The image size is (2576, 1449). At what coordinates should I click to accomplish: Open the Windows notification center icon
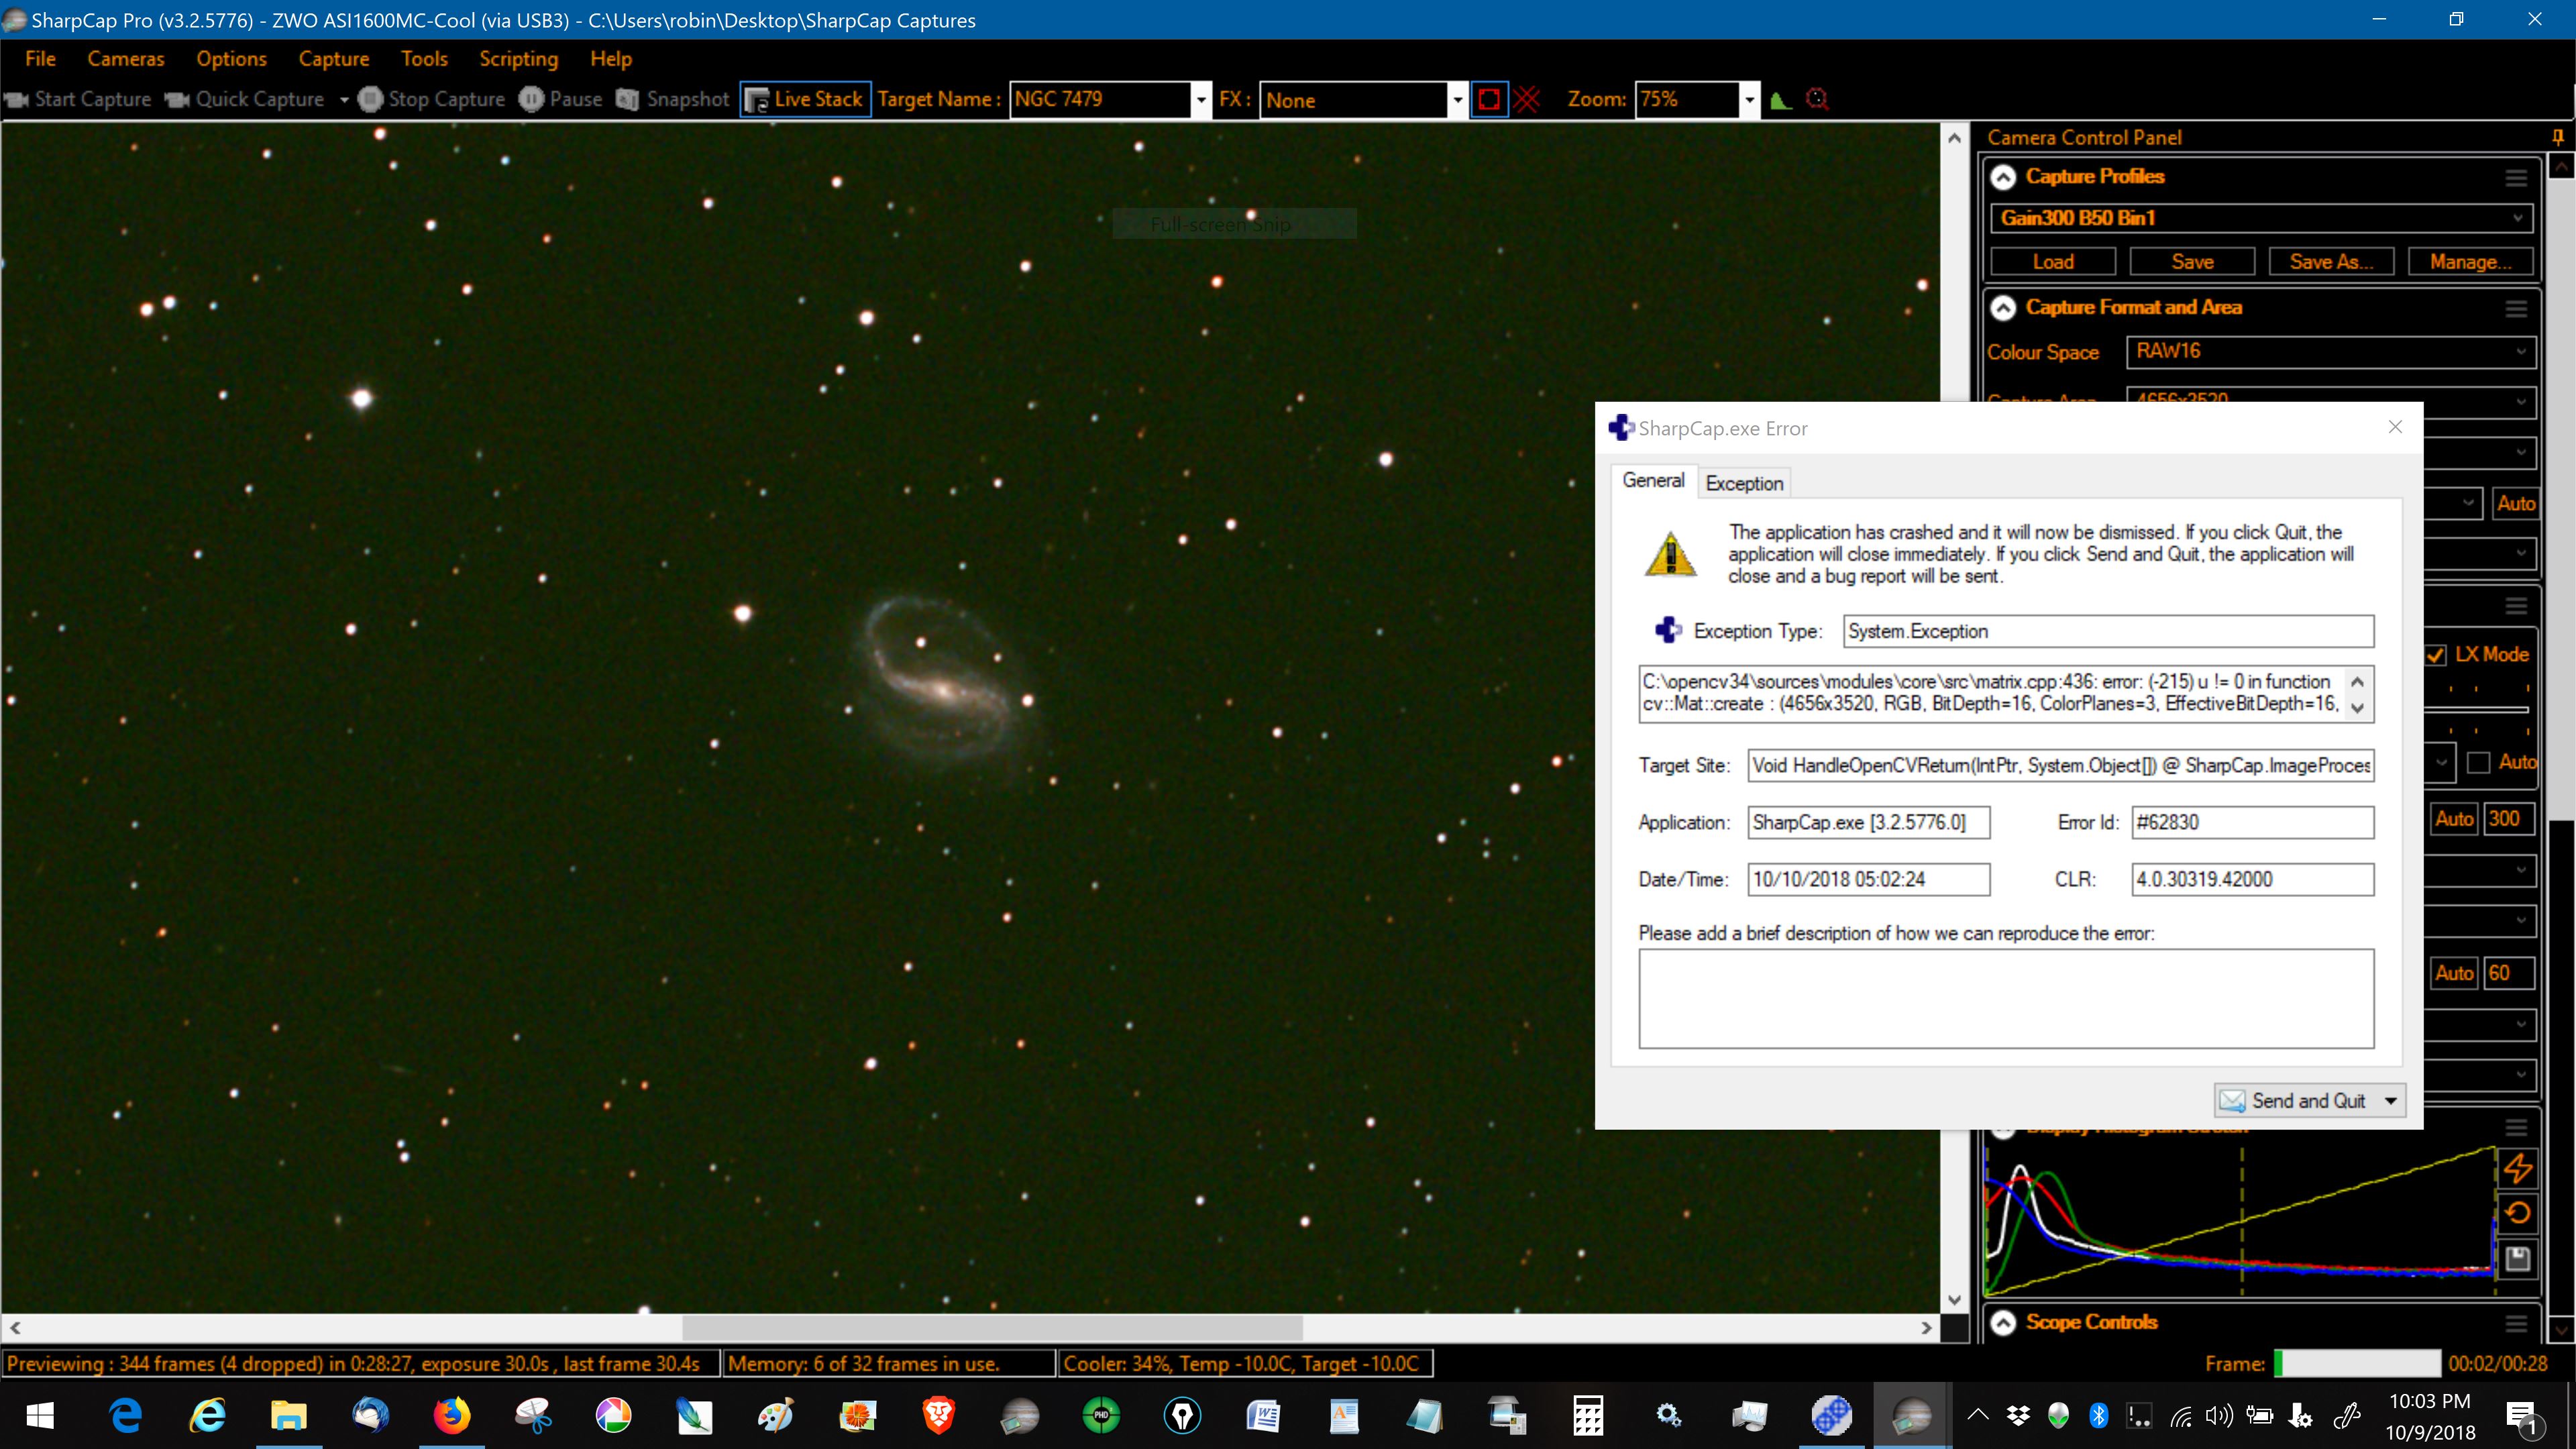2521,1417
